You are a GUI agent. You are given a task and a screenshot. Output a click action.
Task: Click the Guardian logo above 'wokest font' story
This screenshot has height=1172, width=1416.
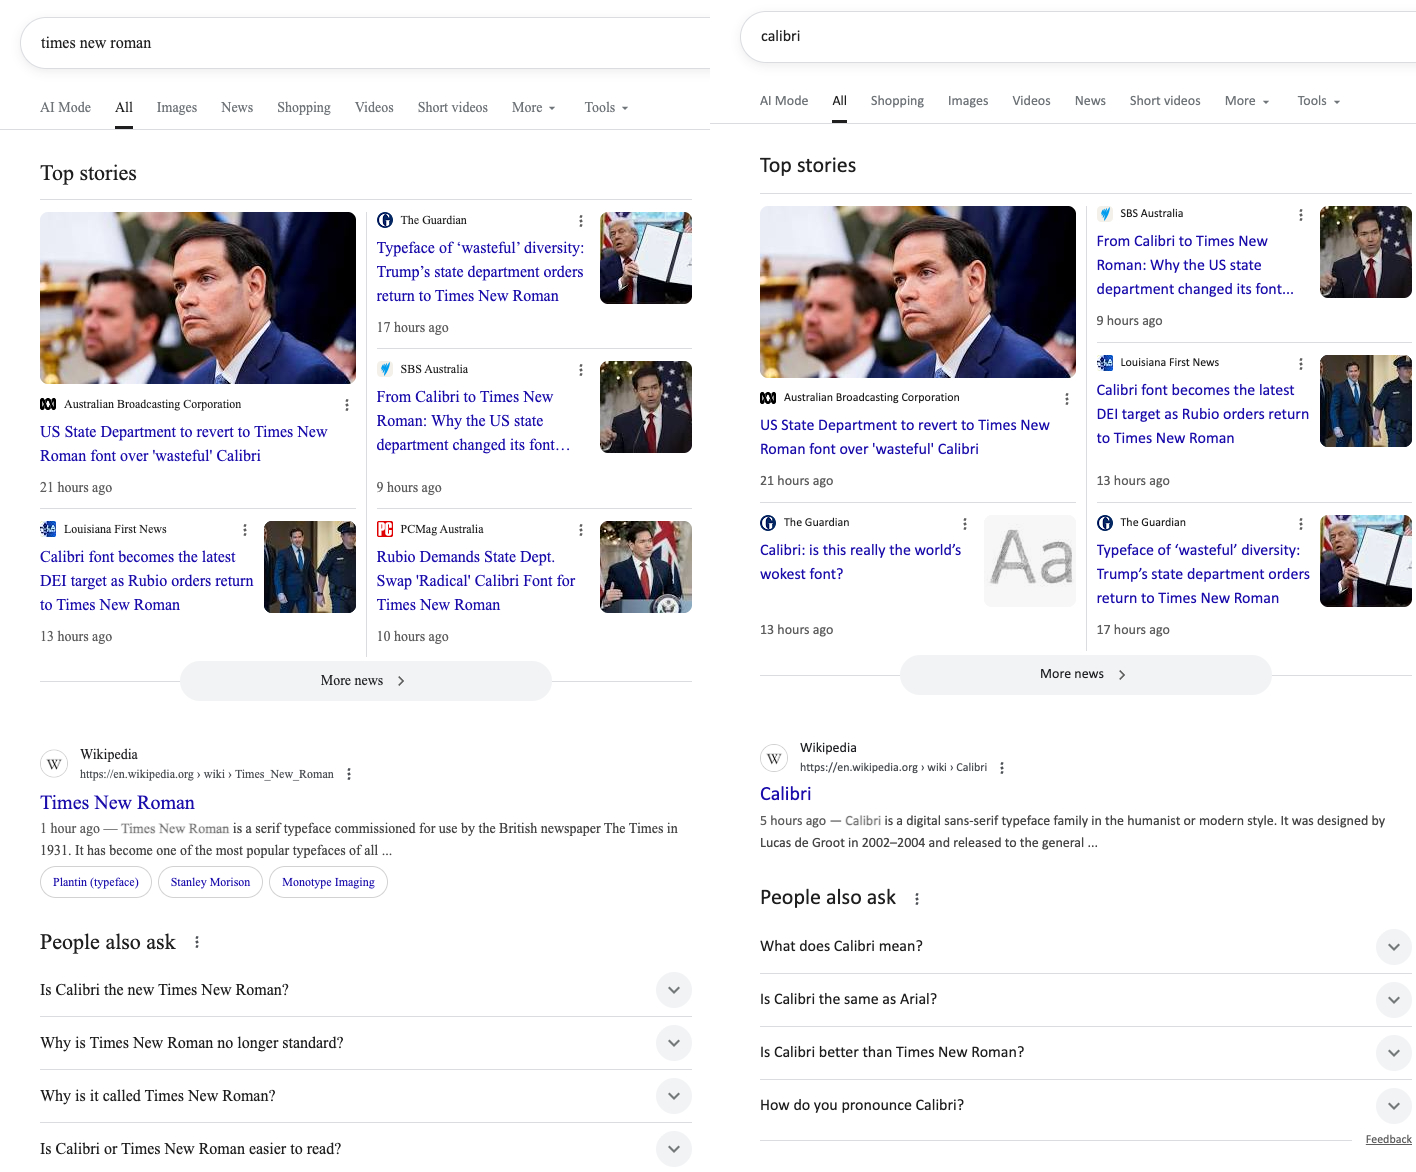(768, 522)
